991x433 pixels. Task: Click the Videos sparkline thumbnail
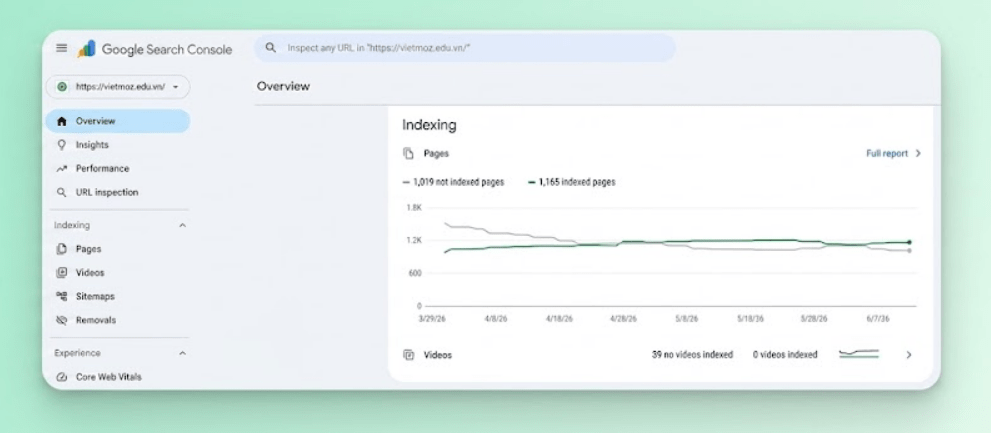(859, 355)
